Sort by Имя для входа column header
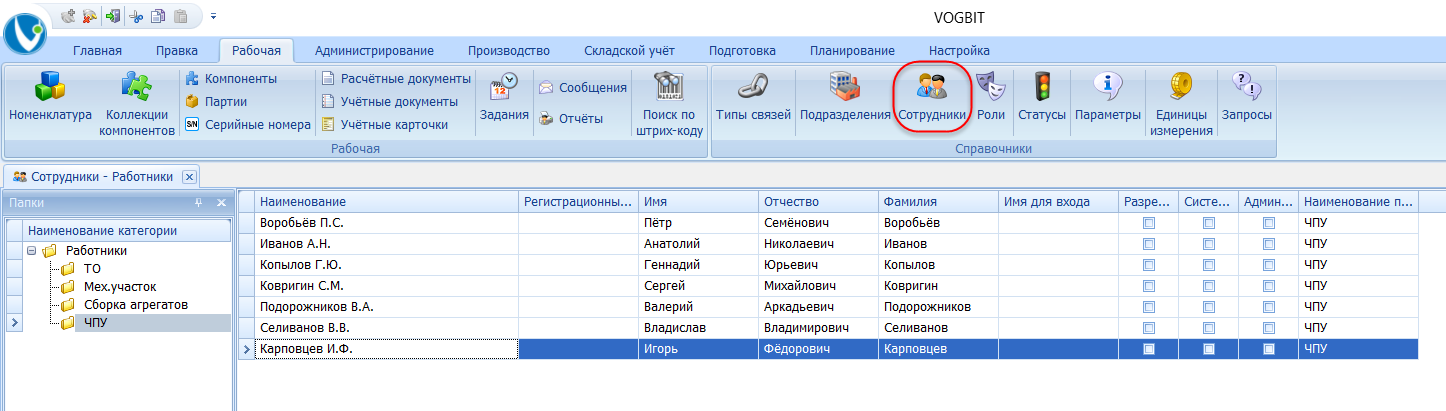 coord(1058,201)
